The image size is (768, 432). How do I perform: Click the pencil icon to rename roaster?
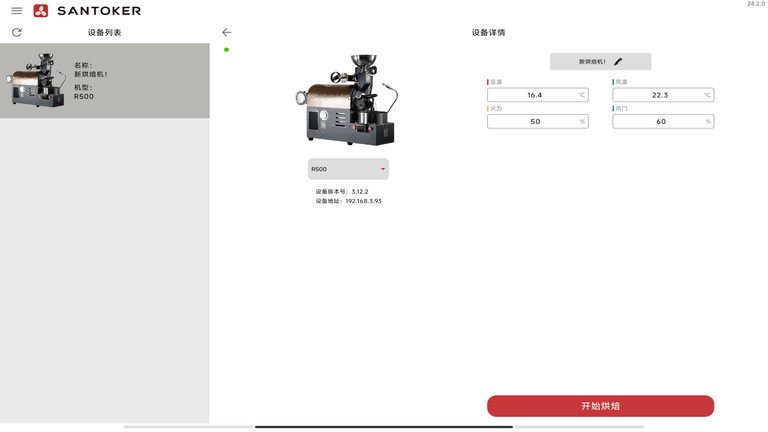[618, 62]
